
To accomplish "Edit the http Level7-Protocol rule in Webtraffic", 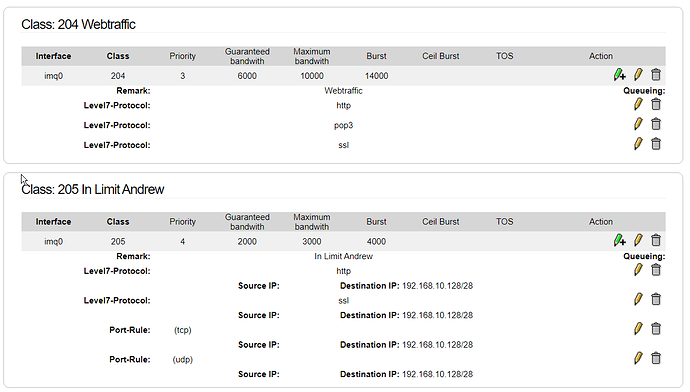I will coord(638,104).
